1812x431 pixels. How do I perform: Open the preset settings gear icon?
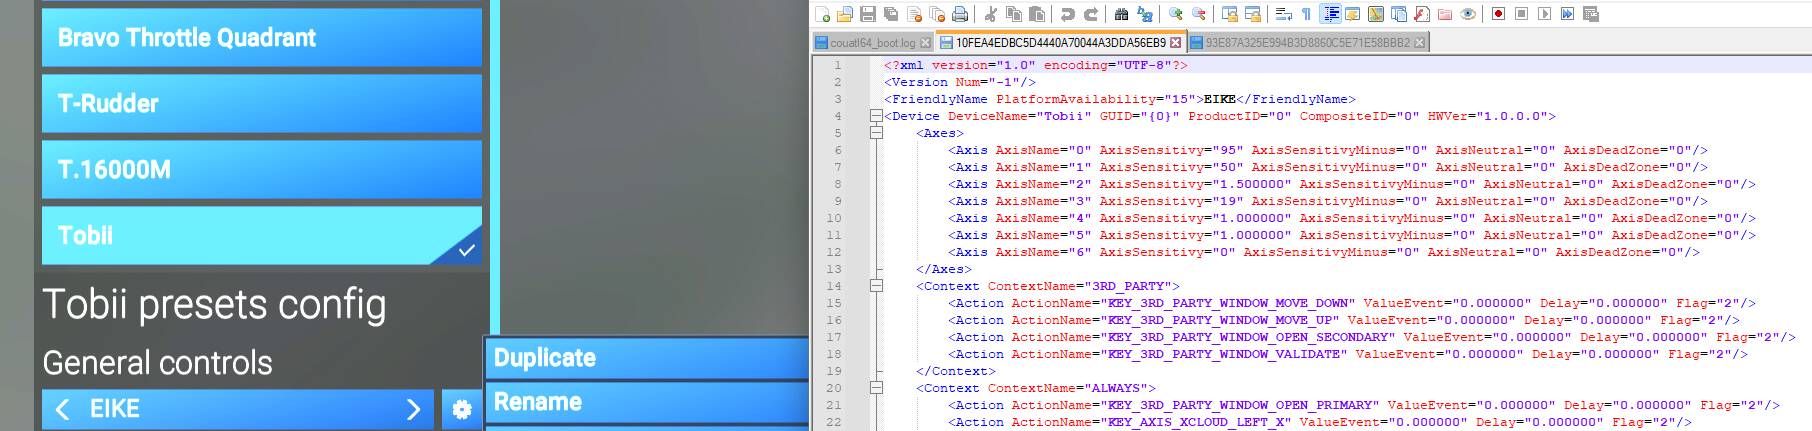coord(461,409)
